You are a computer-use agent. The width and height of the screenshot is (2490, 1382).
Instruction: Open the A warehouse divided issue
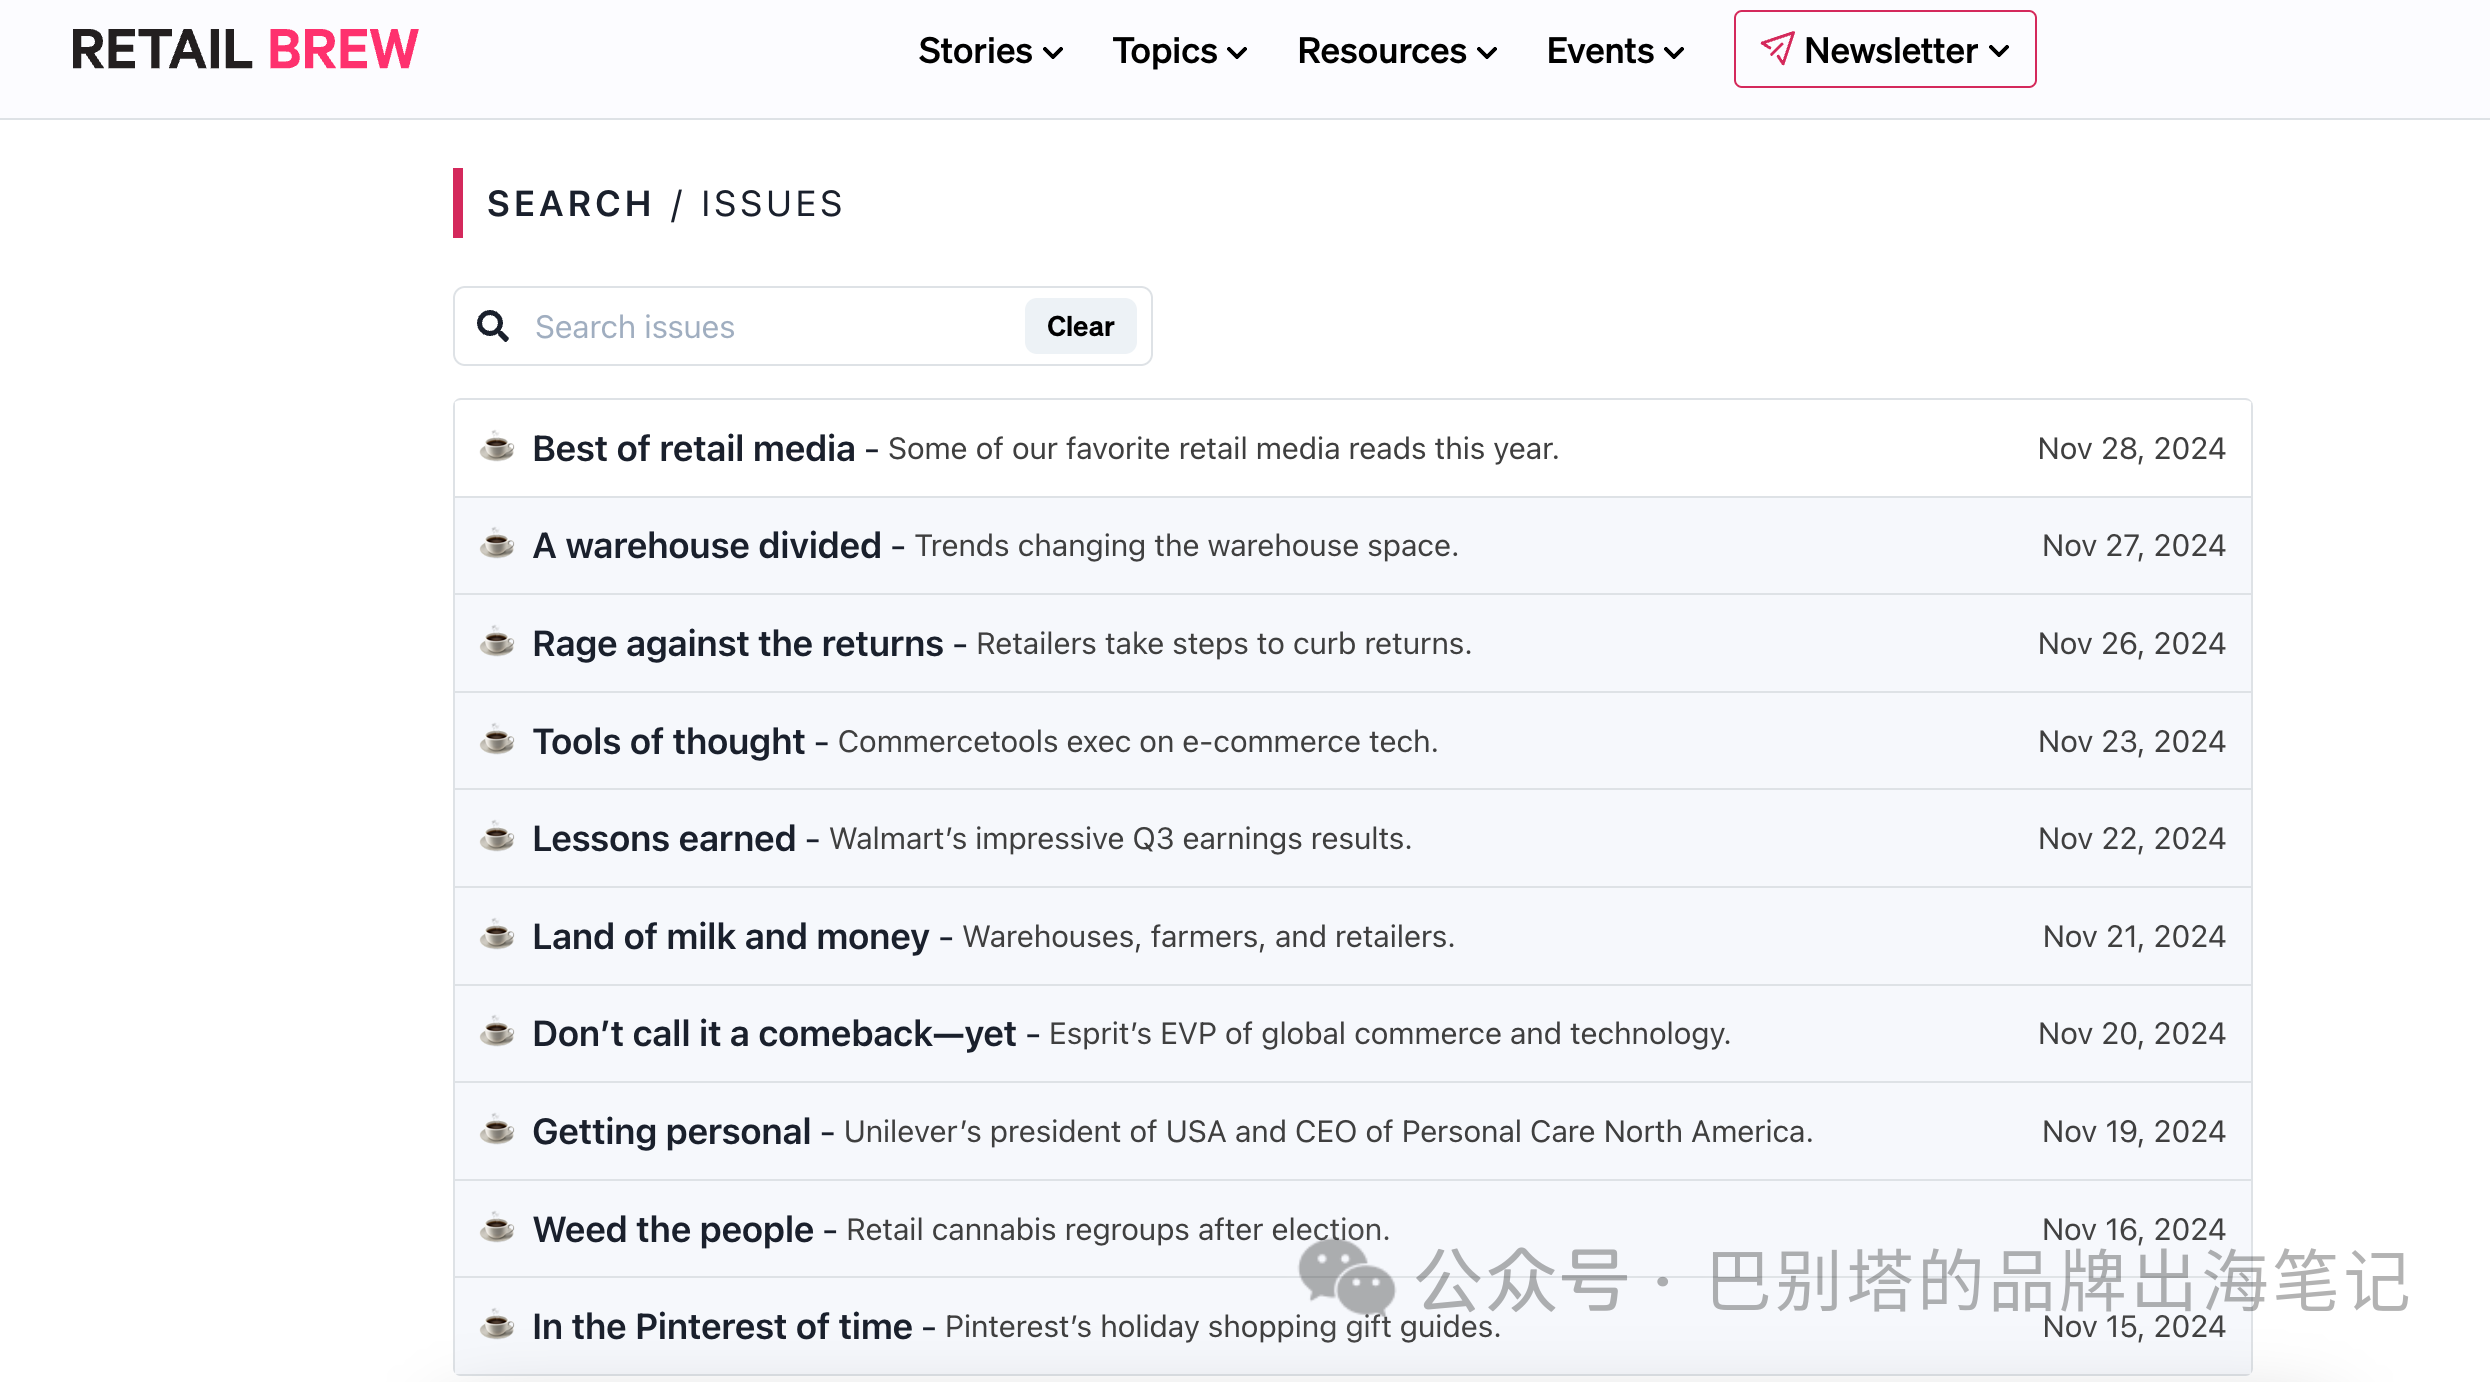[x=1353, y=546]
